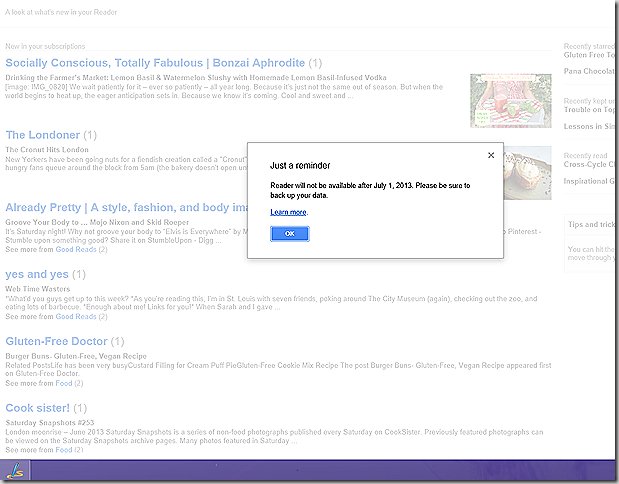Open the Cronut photo thumbnail
Viewport: 619px width, 484px height.
(527, 173)
